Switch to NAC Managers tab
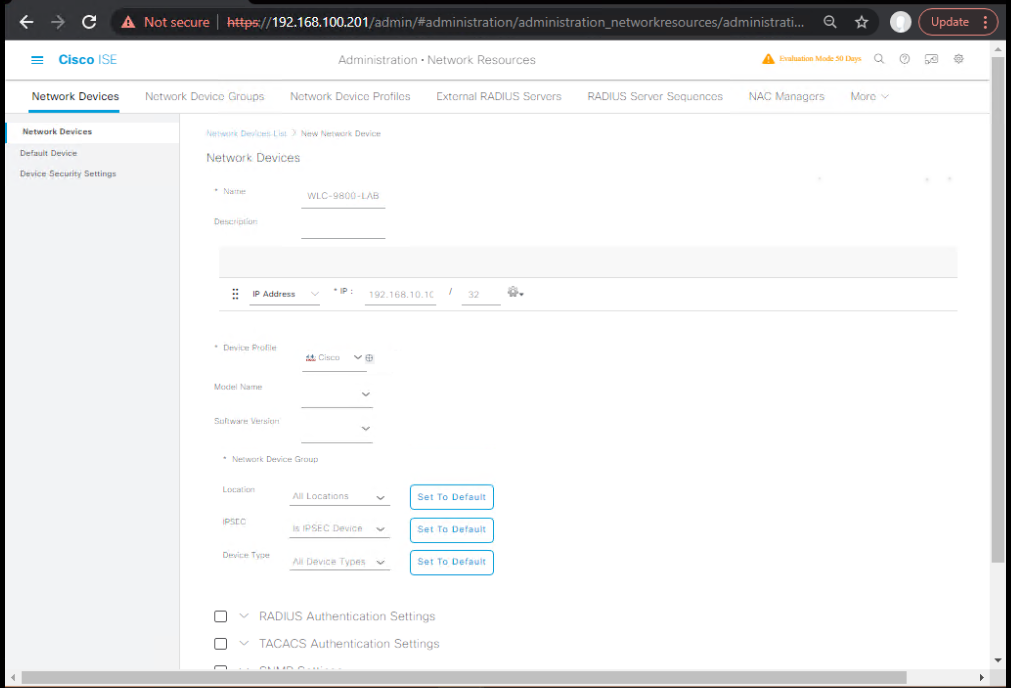The width and height of the screenshot is (1011, 688). (786, 96)
